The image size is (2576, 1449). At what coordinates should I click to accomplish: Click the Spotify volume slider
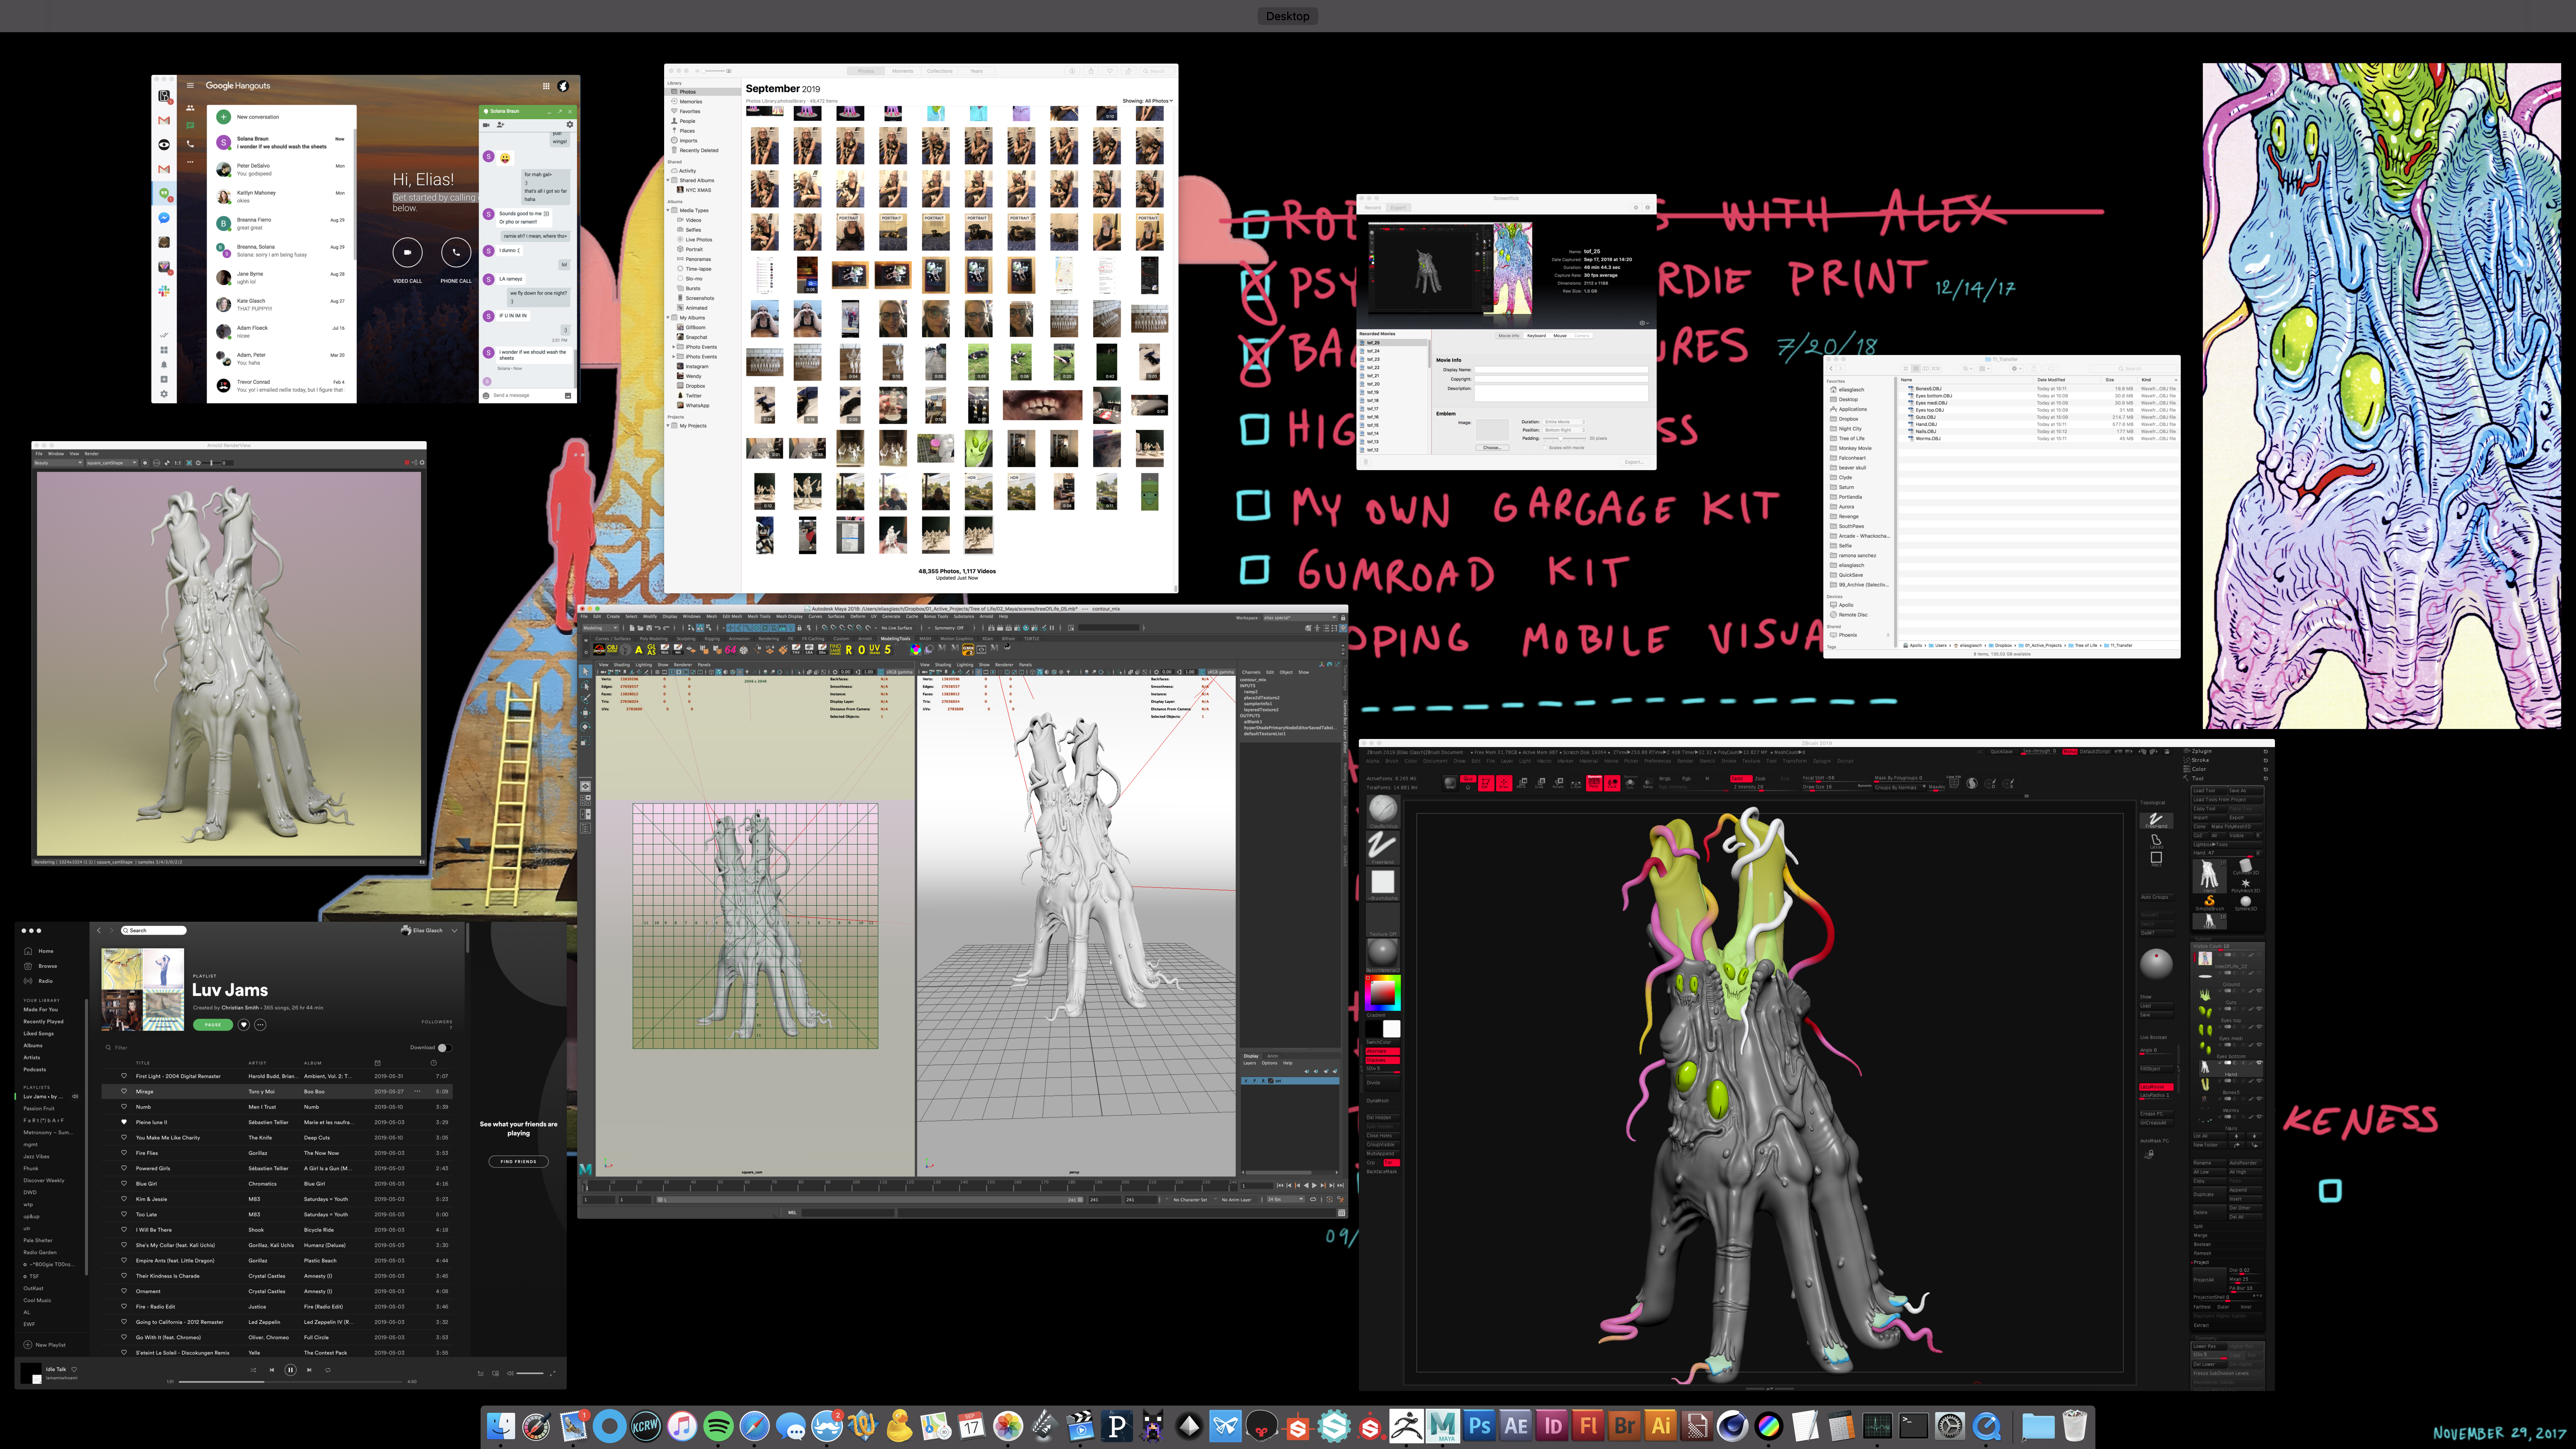click(530, 1373)
